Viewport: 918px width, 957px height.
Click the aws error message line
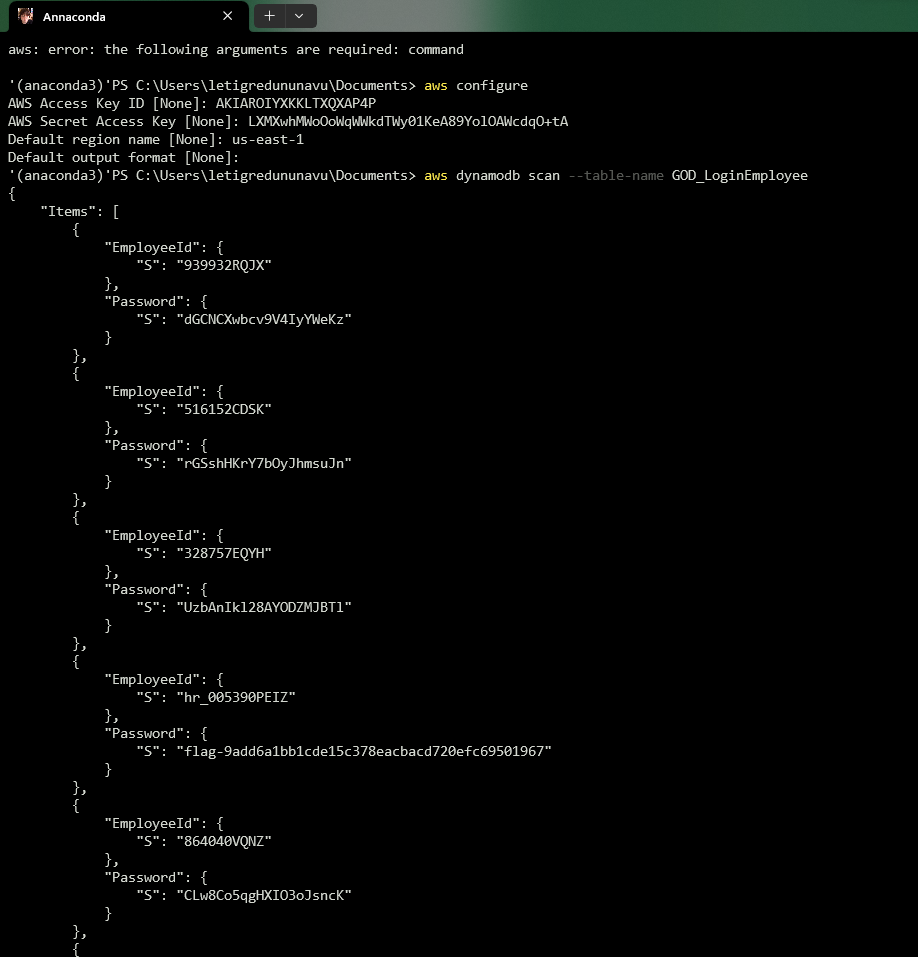(x=236, y=49)
